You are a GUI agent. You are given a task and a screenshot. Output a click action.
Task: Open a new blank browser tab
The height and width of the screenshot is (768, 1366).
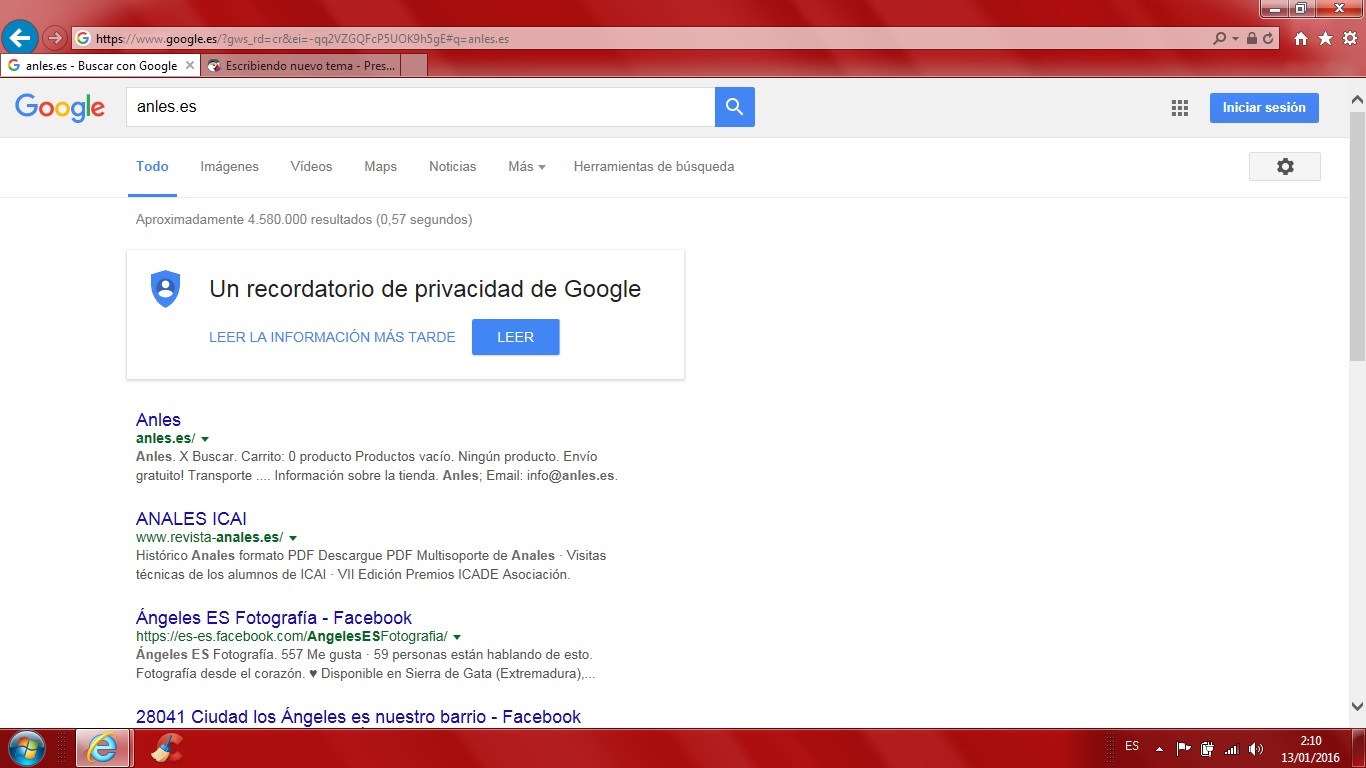414,66
